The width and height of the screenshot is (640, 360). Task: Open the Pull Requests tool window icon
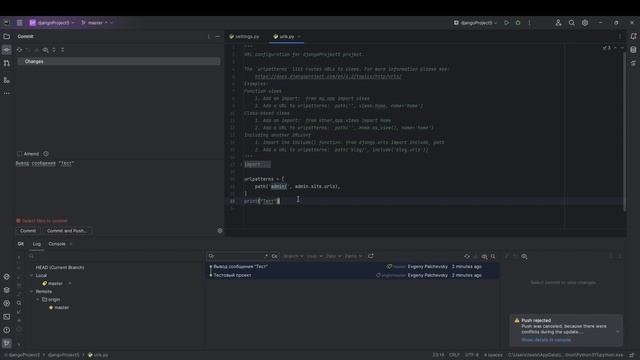point(7,63)
